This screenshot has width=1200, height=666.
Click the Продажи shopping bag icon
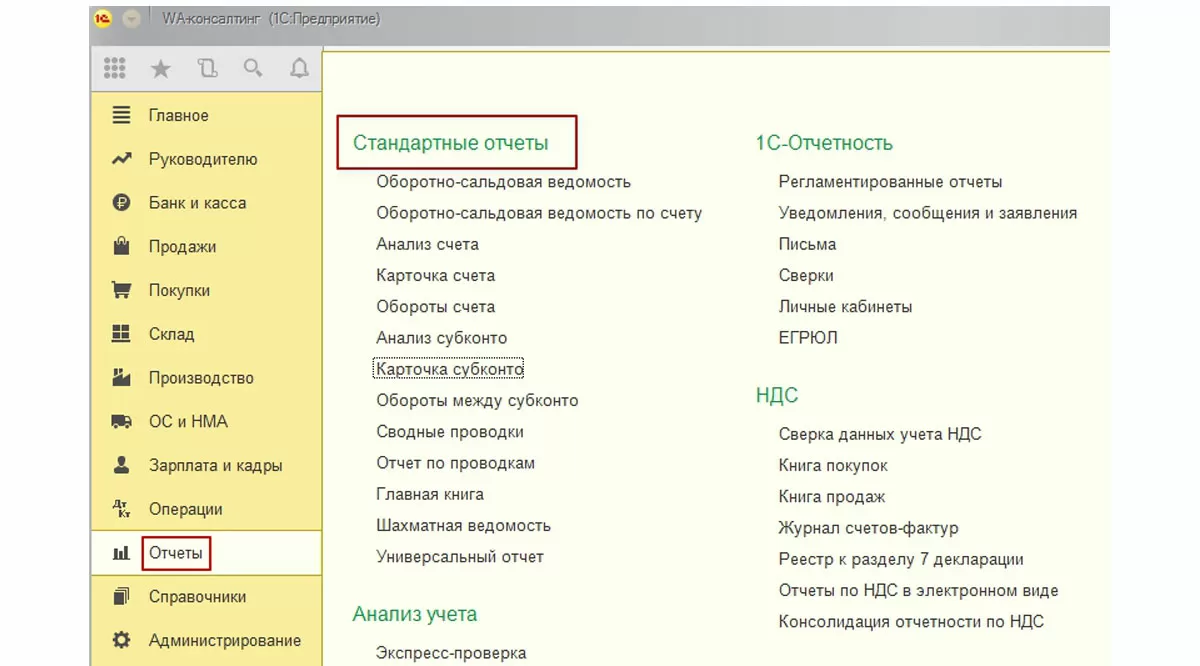(121, 246)
